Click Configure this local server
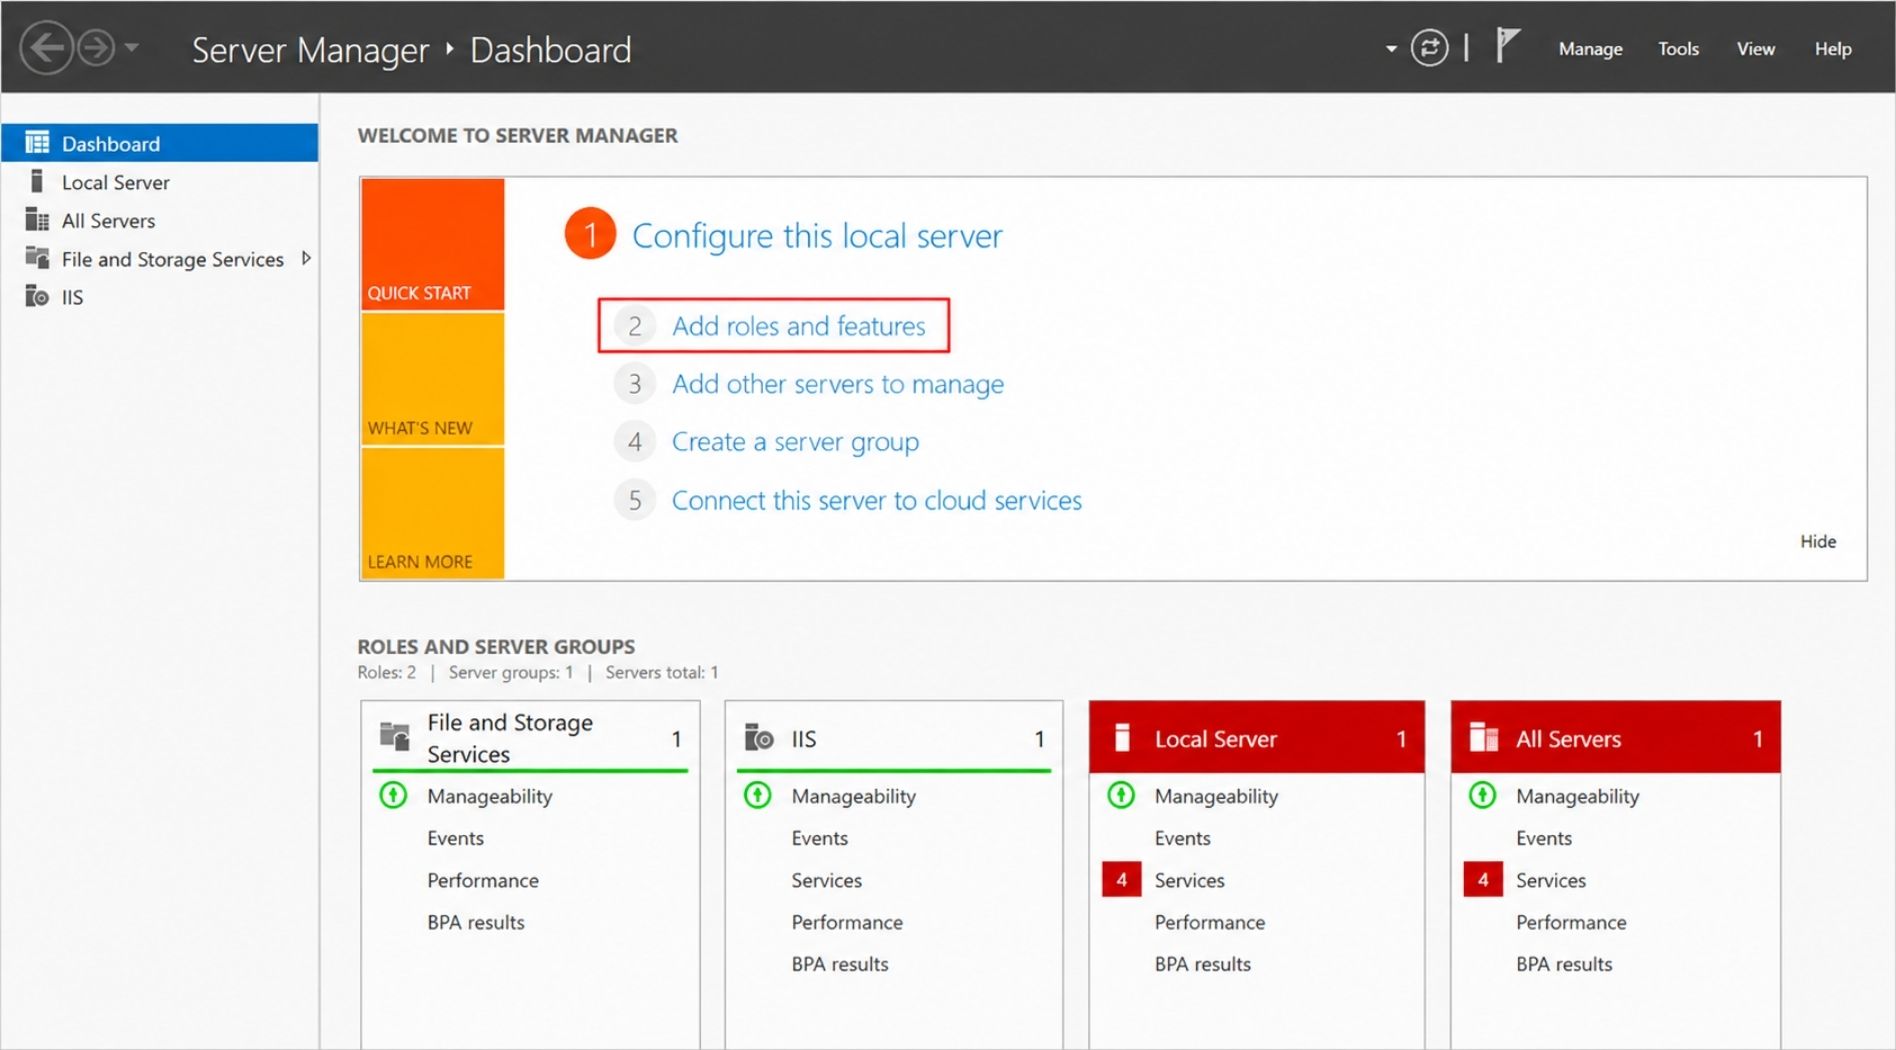Image resolution: width=1896 pixels, height=1050 pixels. 817,235
